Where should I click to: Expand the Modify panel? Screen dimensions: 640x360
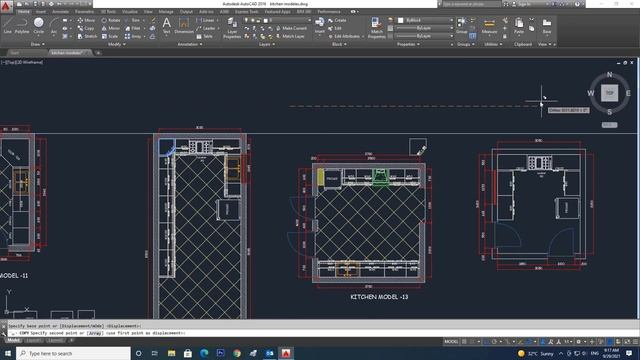click(117, 44)
